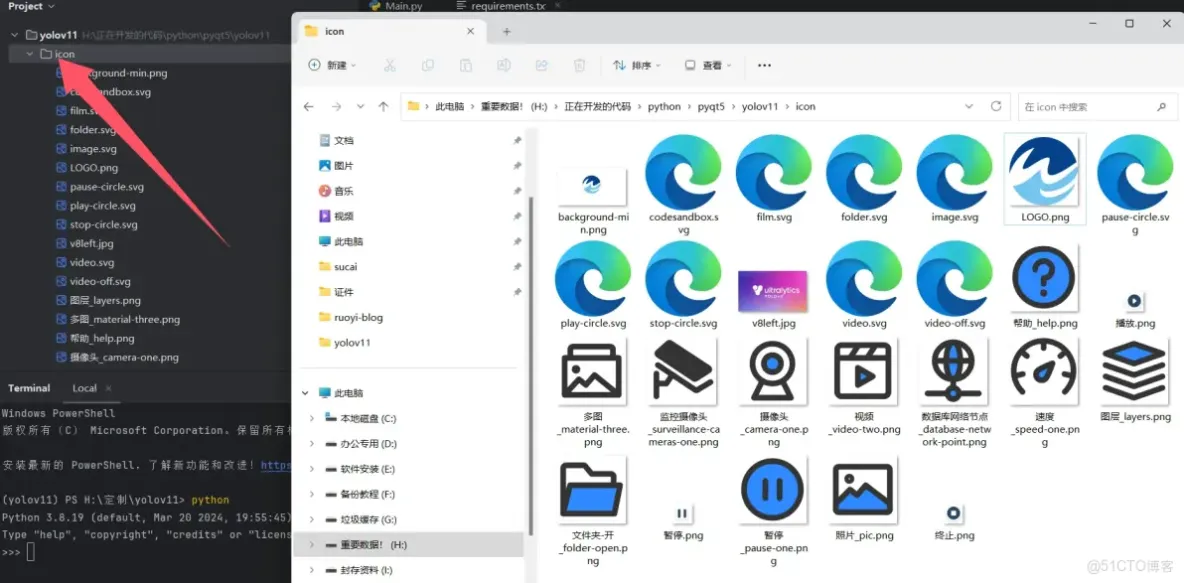Select the video-off.svg file icon
The width and height of the screenshot is (1184, 583).
(x=955, y=279)
